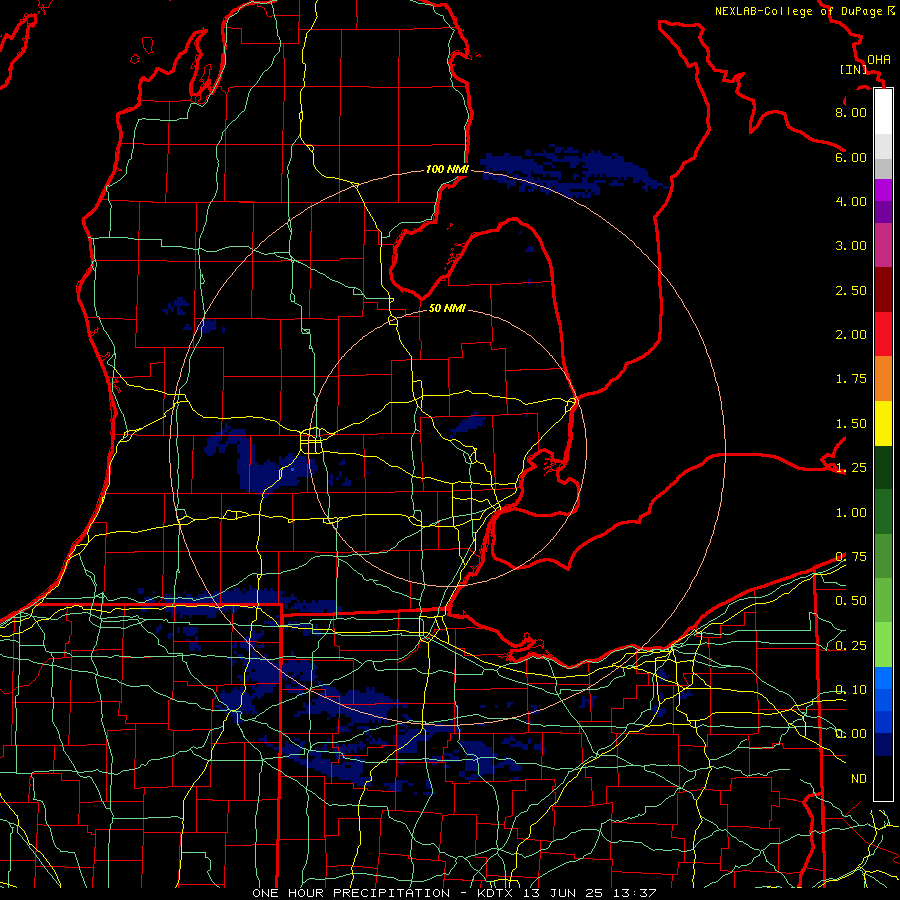Select the 0.25 inch legend value
The width and height of the screenshot is (900, 900).
[x=851, y=646]
